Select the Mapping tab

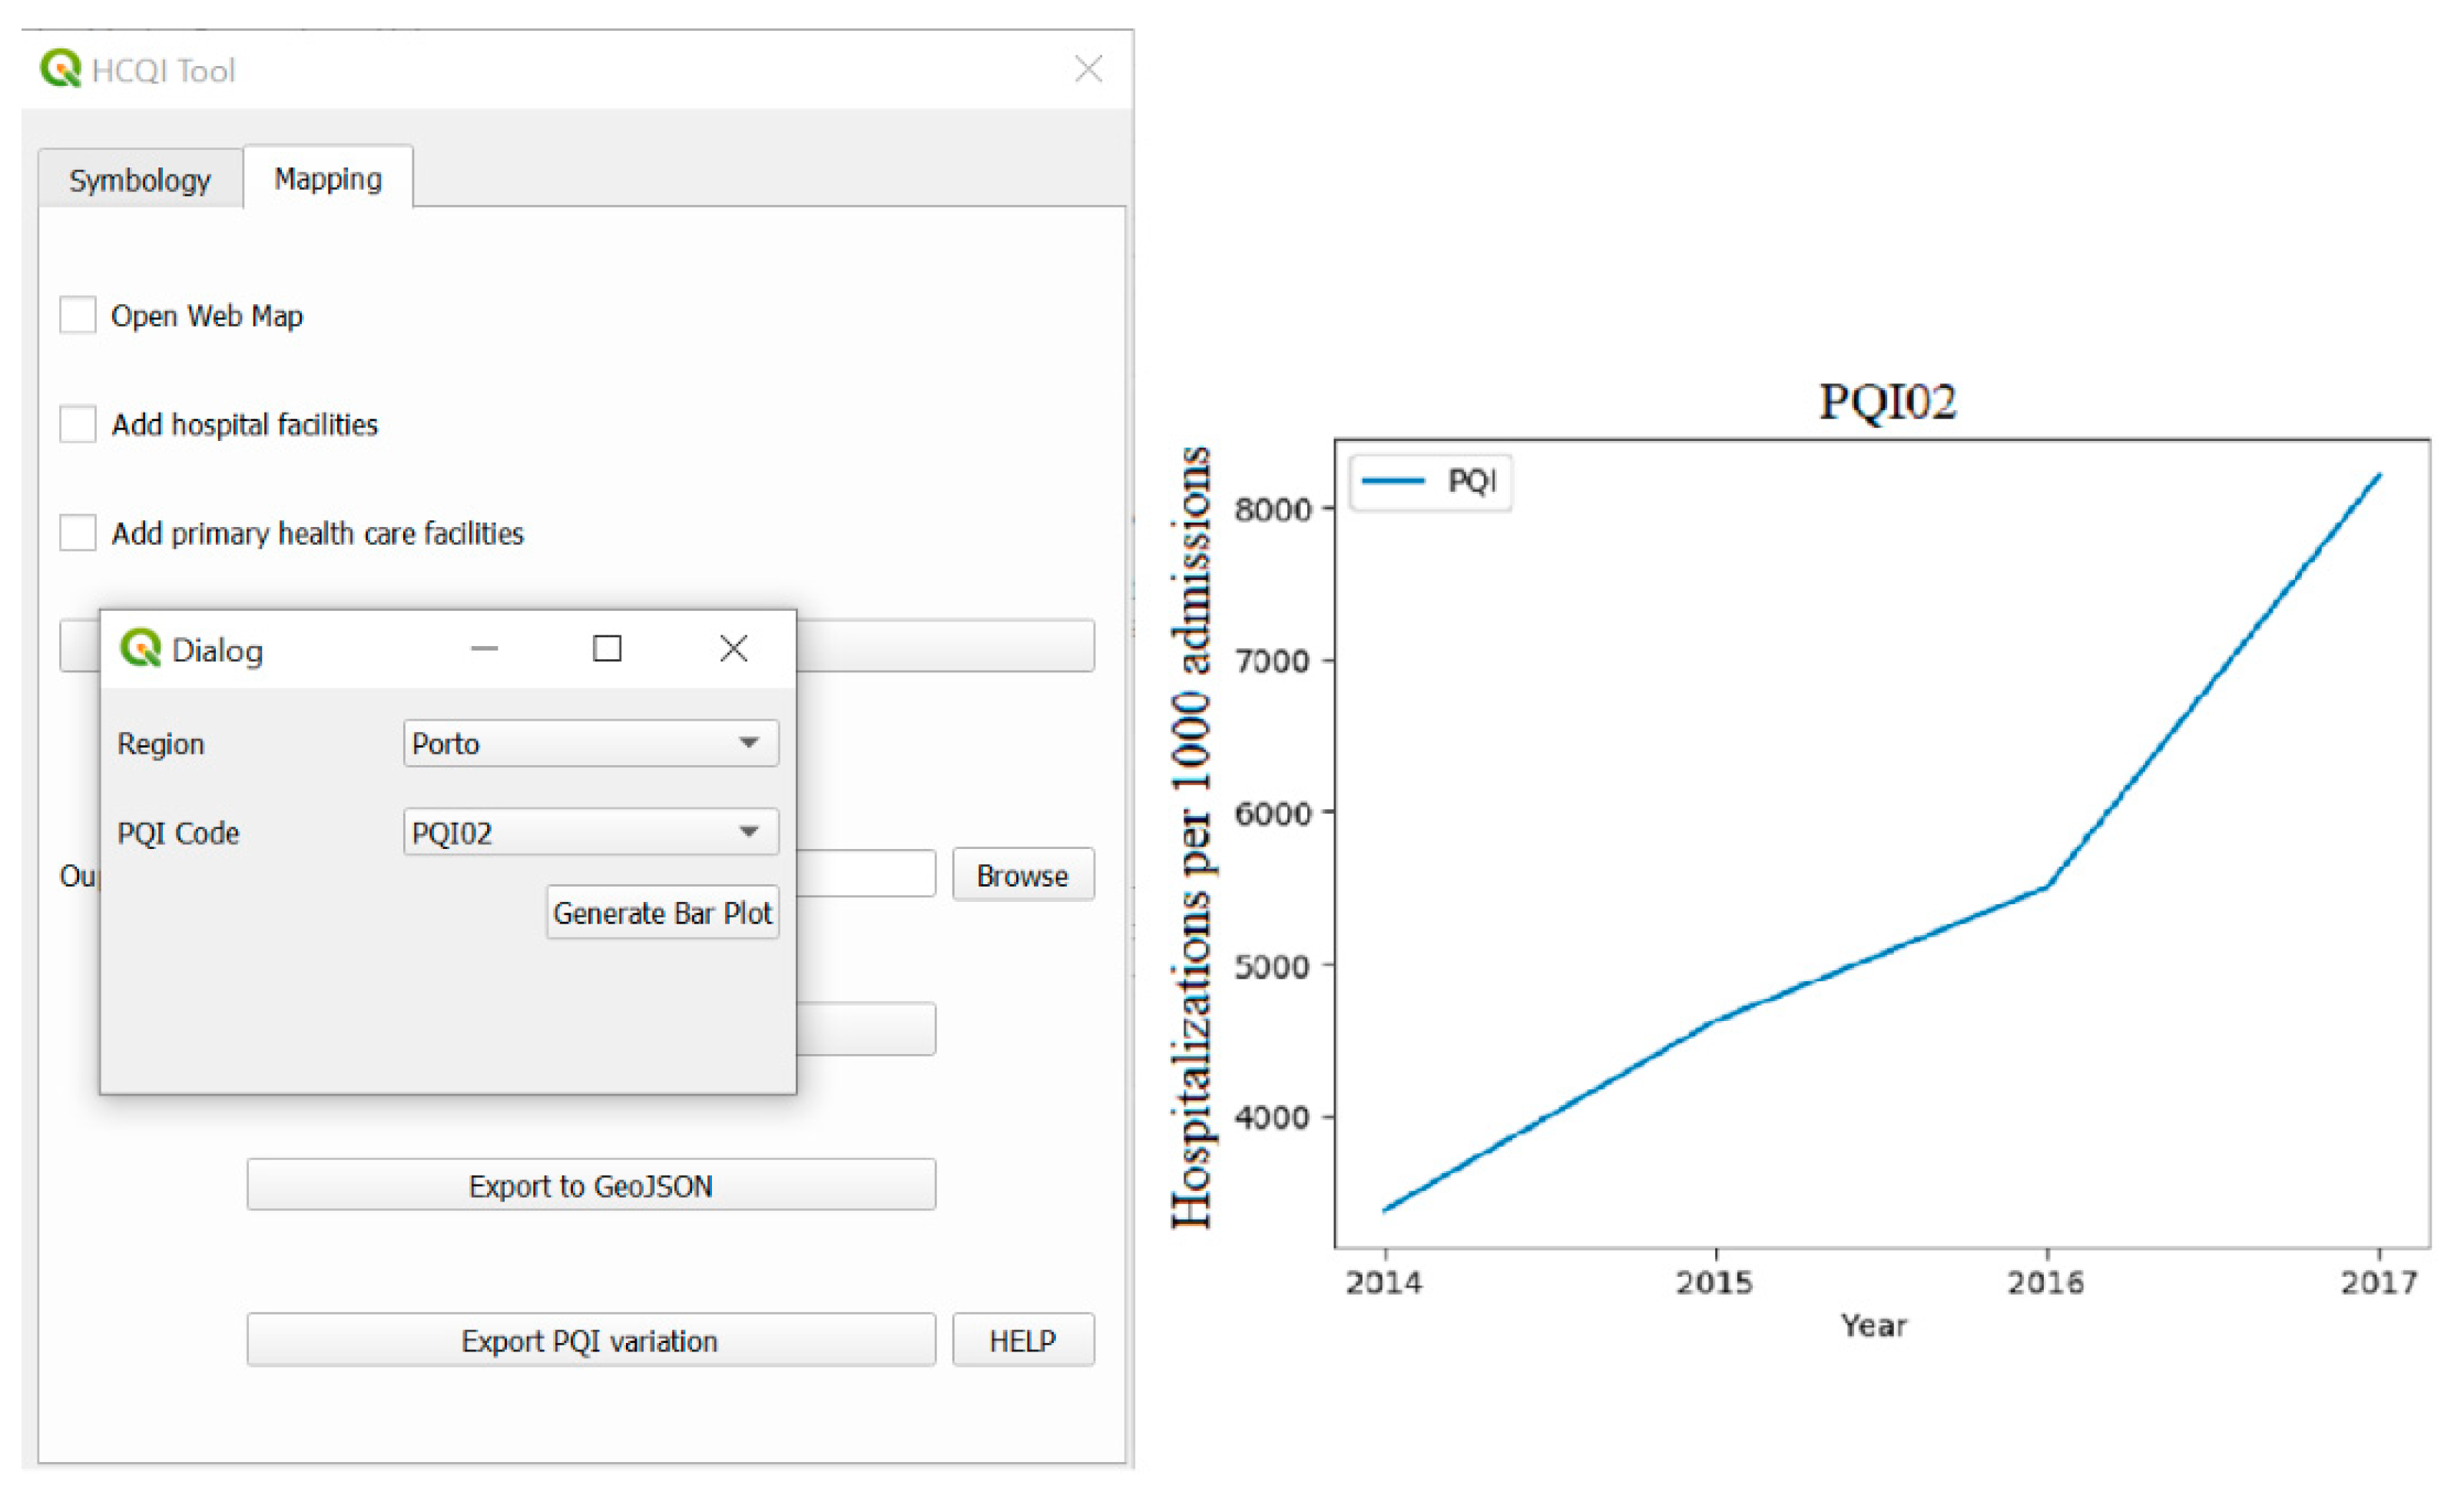pyautogui.click(x=328, y=179)
